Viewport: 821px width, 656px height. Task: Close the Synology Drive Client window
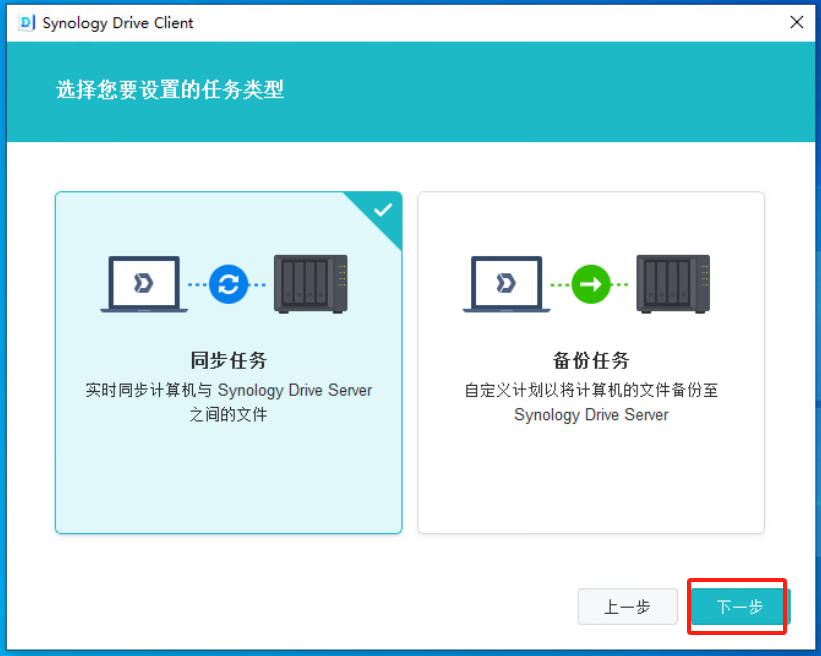796,22
